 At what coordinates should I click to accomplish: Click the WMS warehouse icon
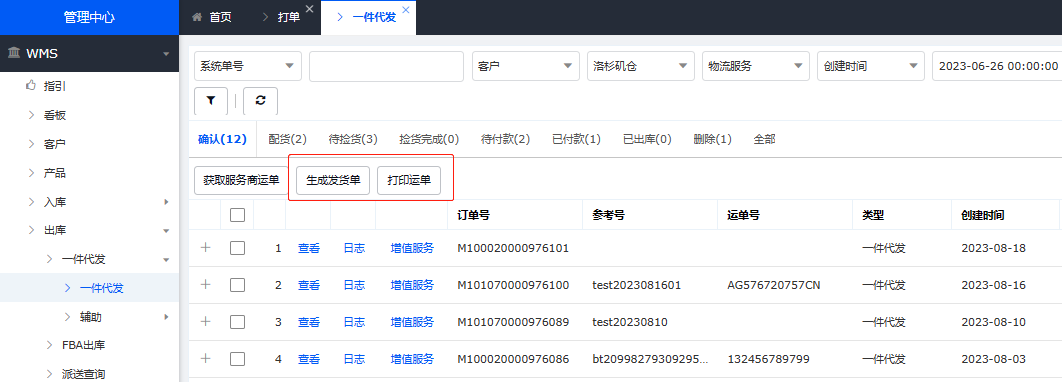tap(14, 53)
